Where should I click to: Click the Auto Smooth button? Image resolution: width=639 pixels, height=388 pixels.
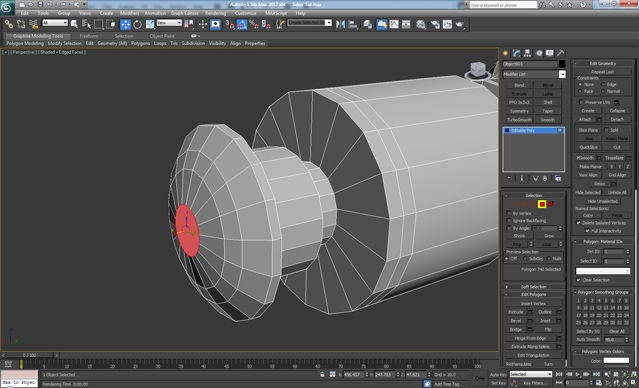pyautogui.click(x=588, y=340)
